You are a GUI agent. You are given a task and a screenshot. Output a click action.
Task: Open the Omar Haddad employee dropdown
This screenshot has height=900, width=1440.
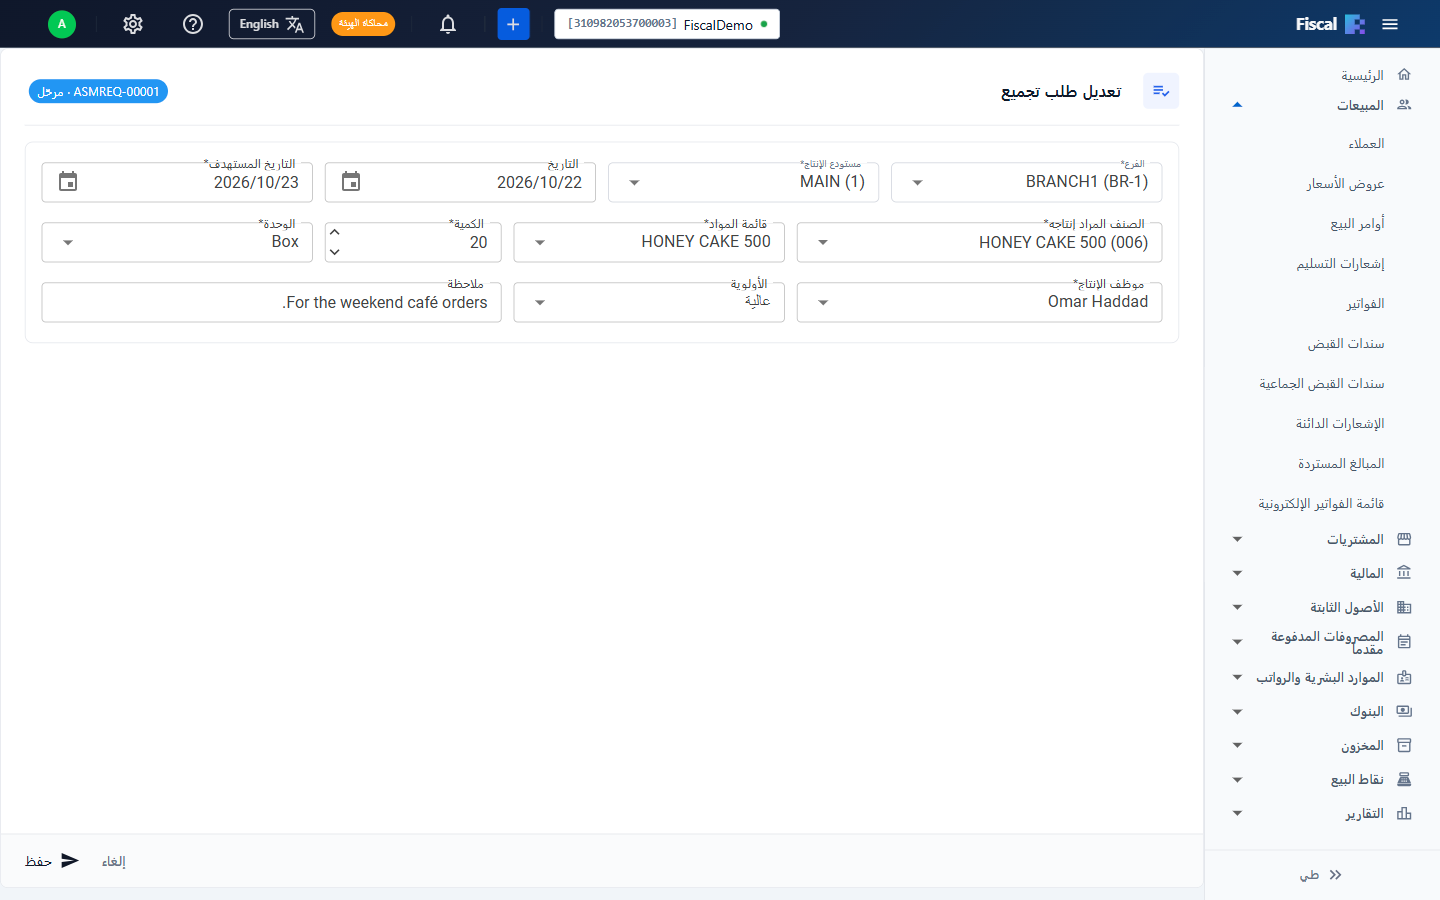tap(980, 302)
